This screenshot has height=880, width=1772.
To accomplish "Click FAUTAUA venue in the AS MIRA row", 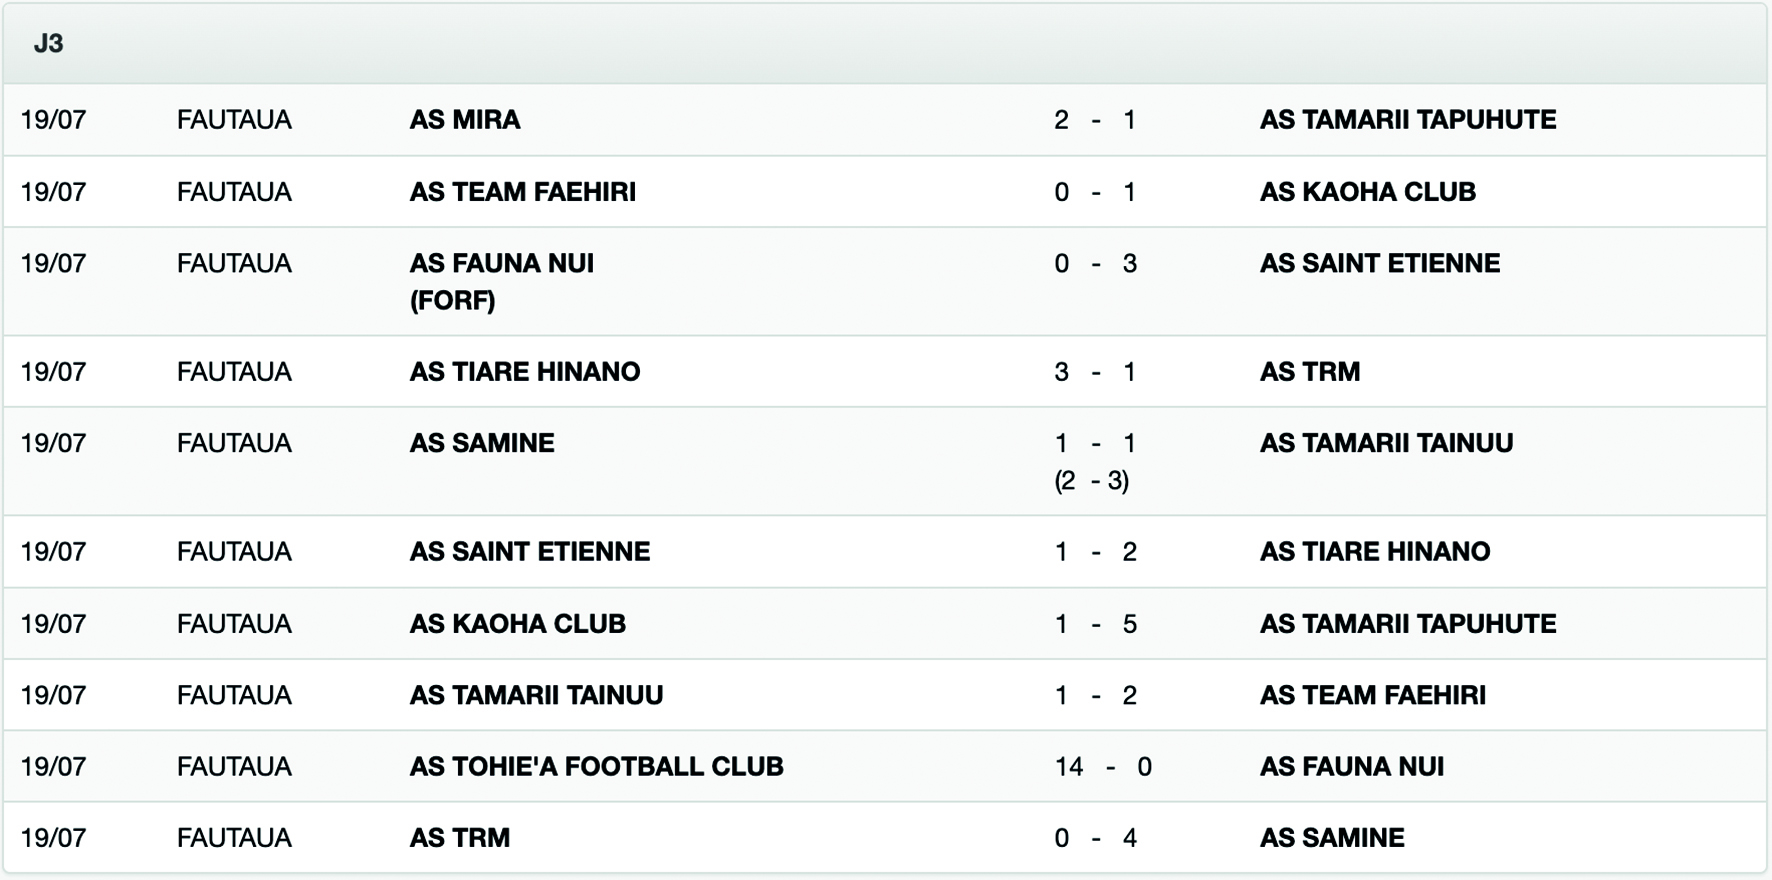I will click(234, 120).
